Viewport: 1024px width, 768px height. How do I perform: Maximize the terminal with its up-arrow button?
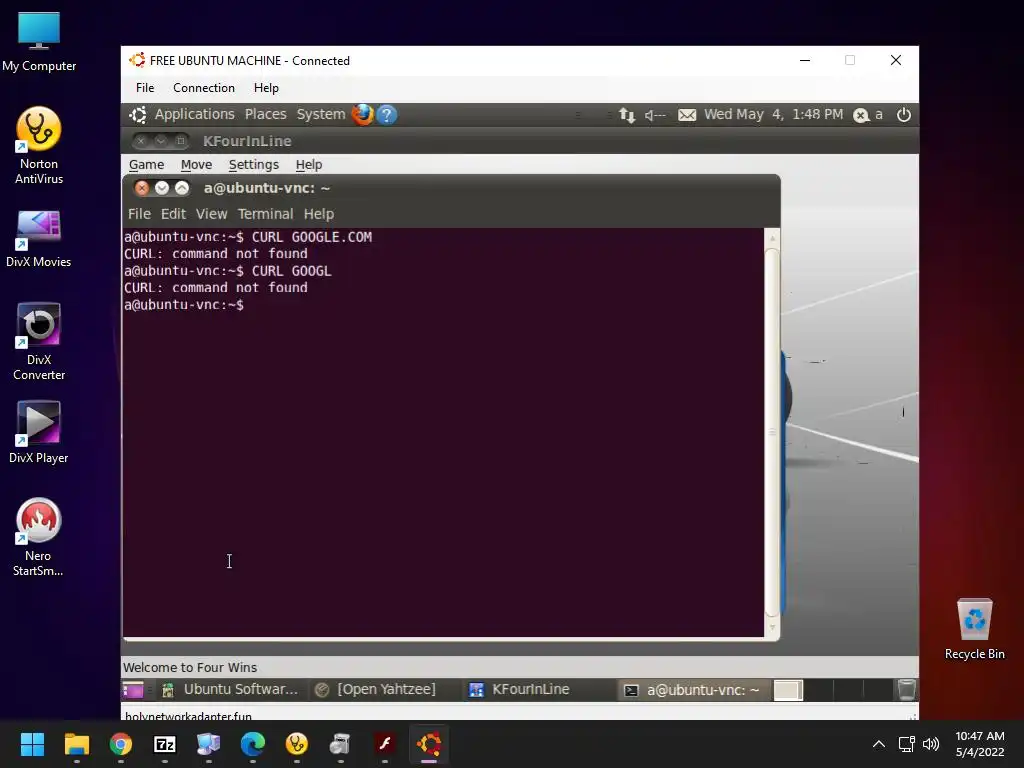tap(182, 188)
